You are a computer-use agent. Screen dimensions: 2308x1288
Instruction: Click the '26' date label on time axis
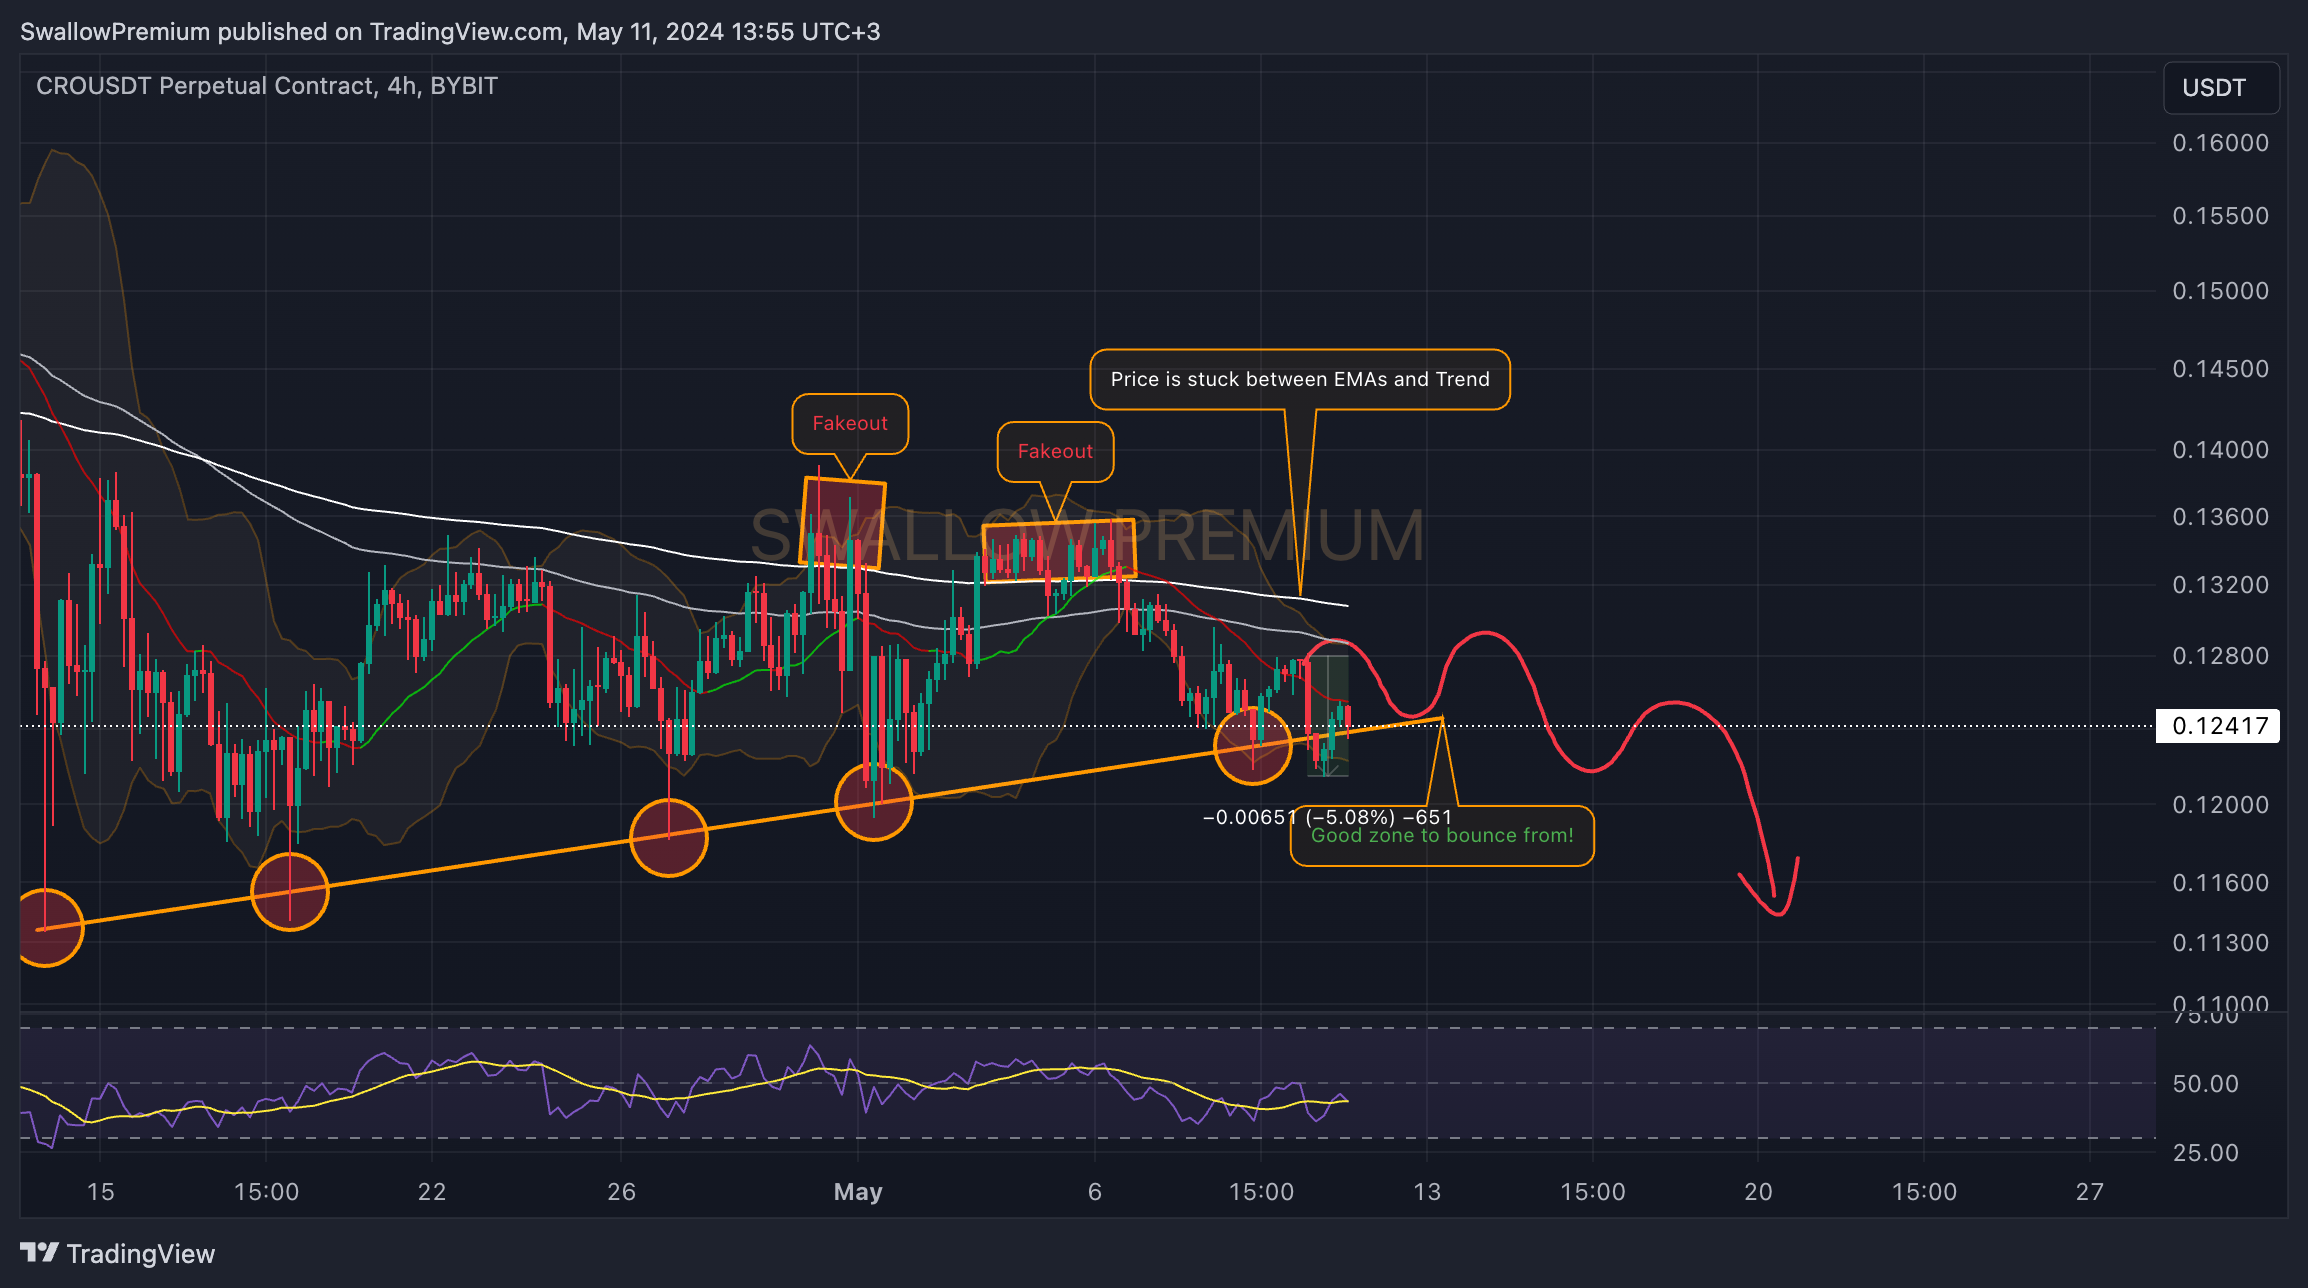click(x=622, y=1192)
